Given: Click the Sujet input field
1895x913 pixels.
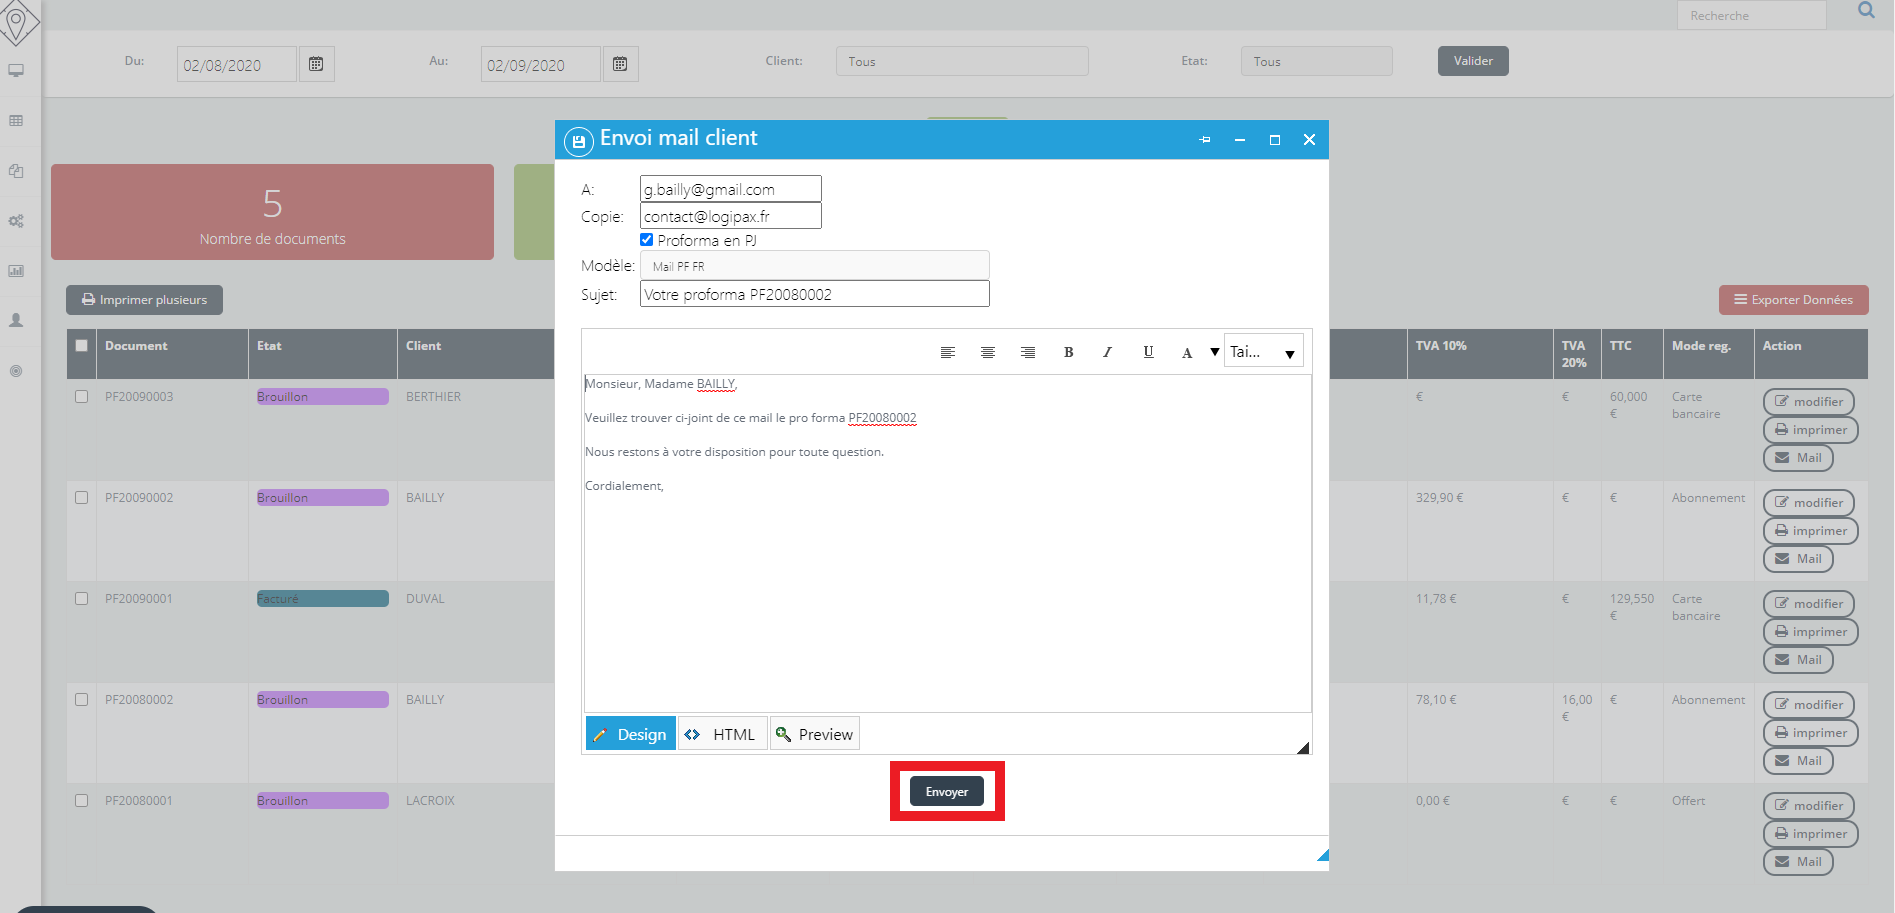Looking at the screenshot, I should 814,294.
